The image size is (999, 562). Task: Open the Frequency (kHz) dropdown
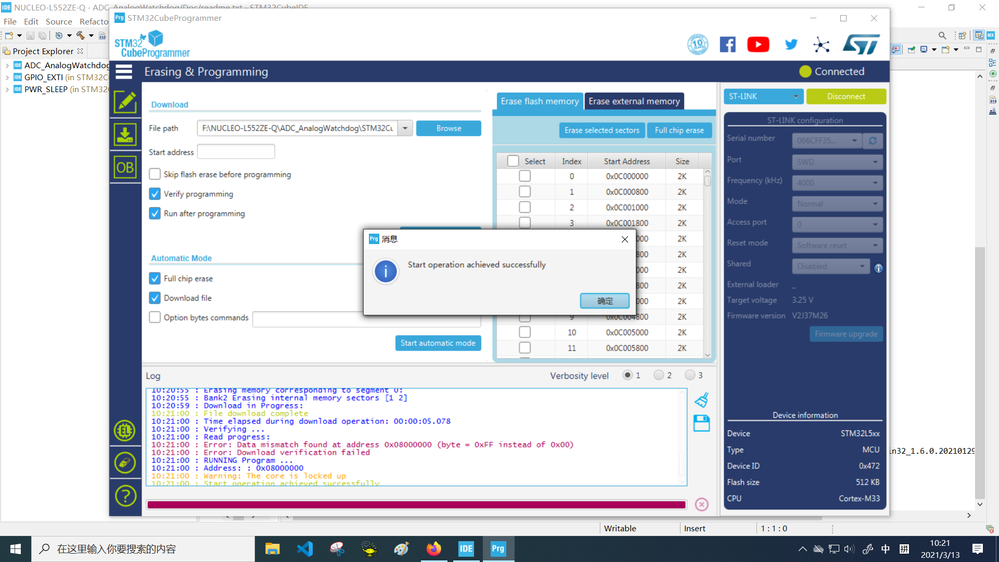coord(837,183)
